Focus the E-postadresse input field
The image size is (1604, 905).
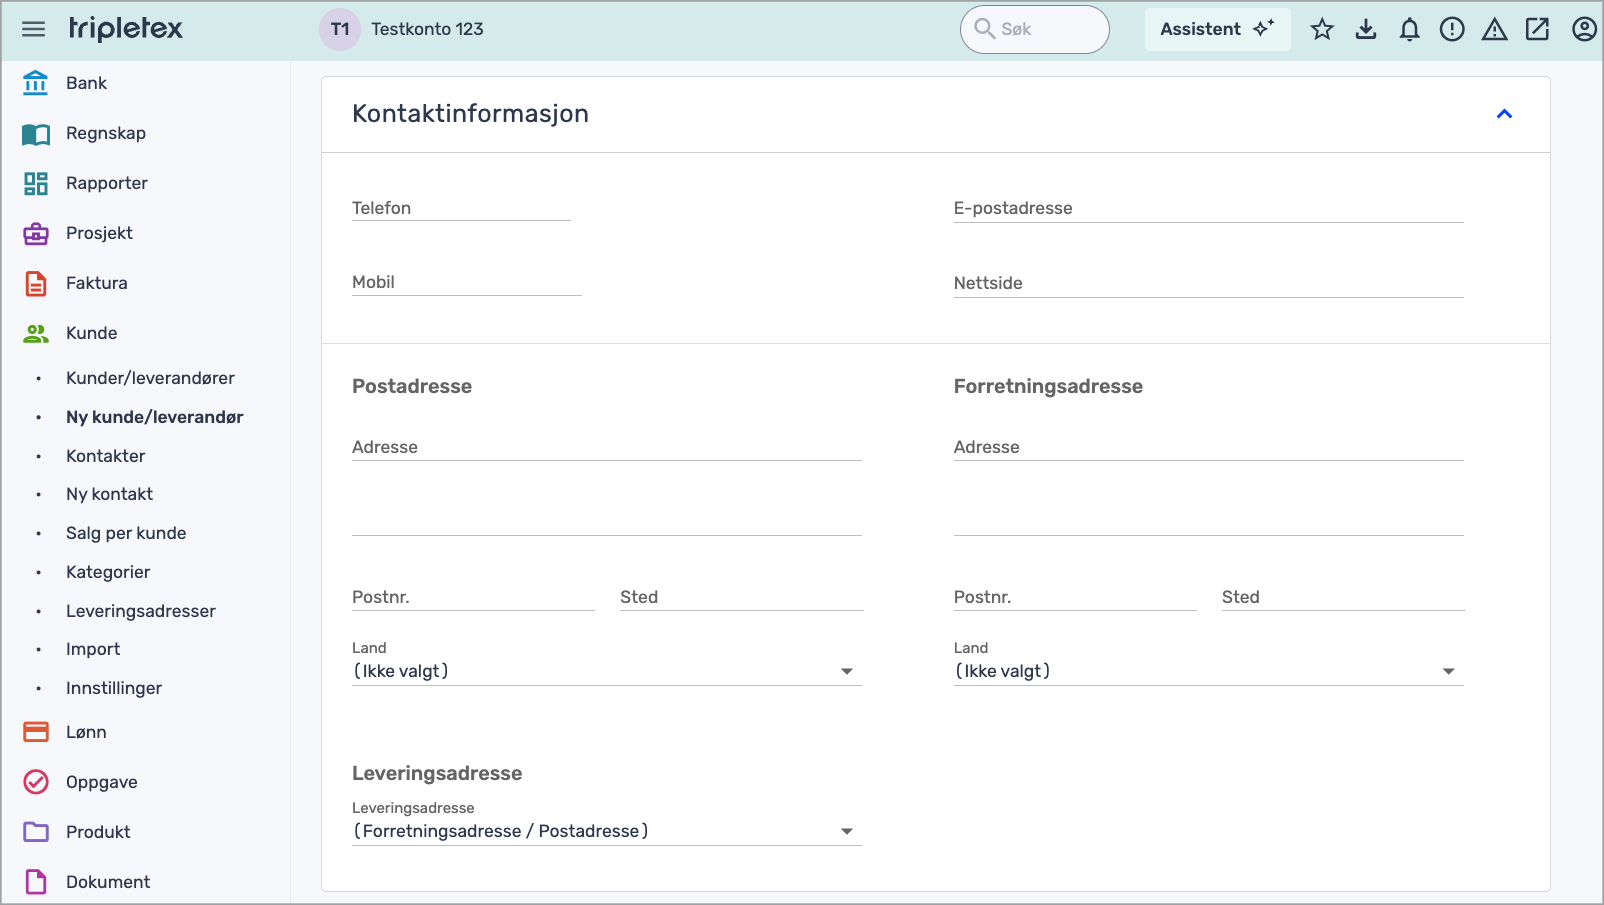pos(1207,208)
